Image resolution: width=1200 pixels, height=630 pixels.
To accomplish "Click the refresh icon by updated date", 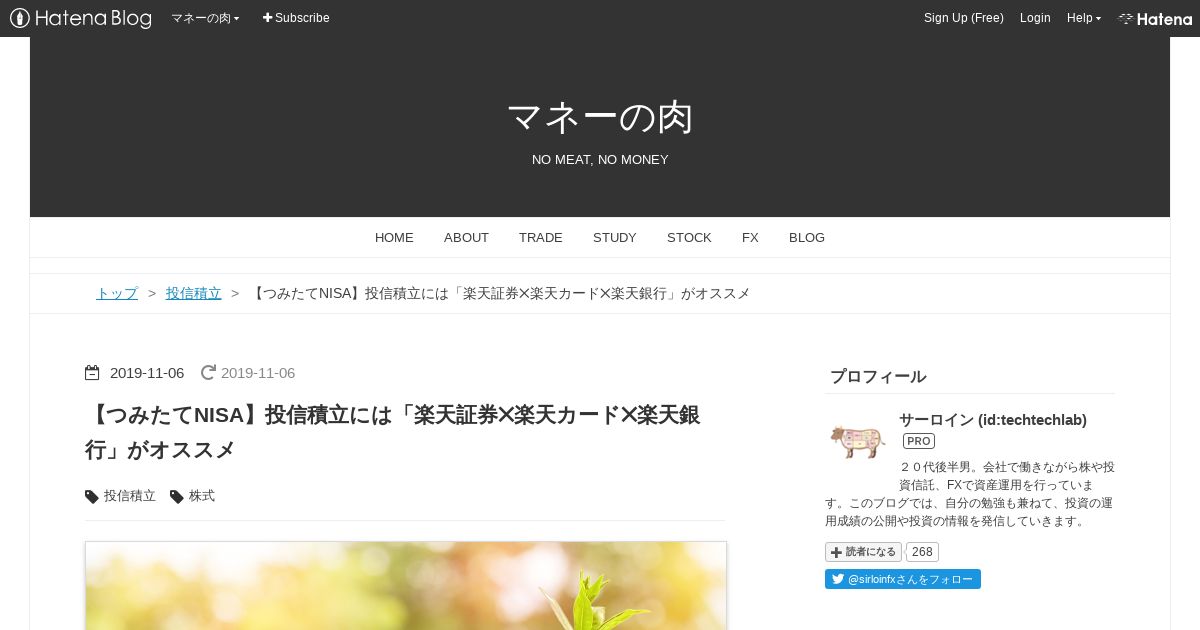I will 208,373.
